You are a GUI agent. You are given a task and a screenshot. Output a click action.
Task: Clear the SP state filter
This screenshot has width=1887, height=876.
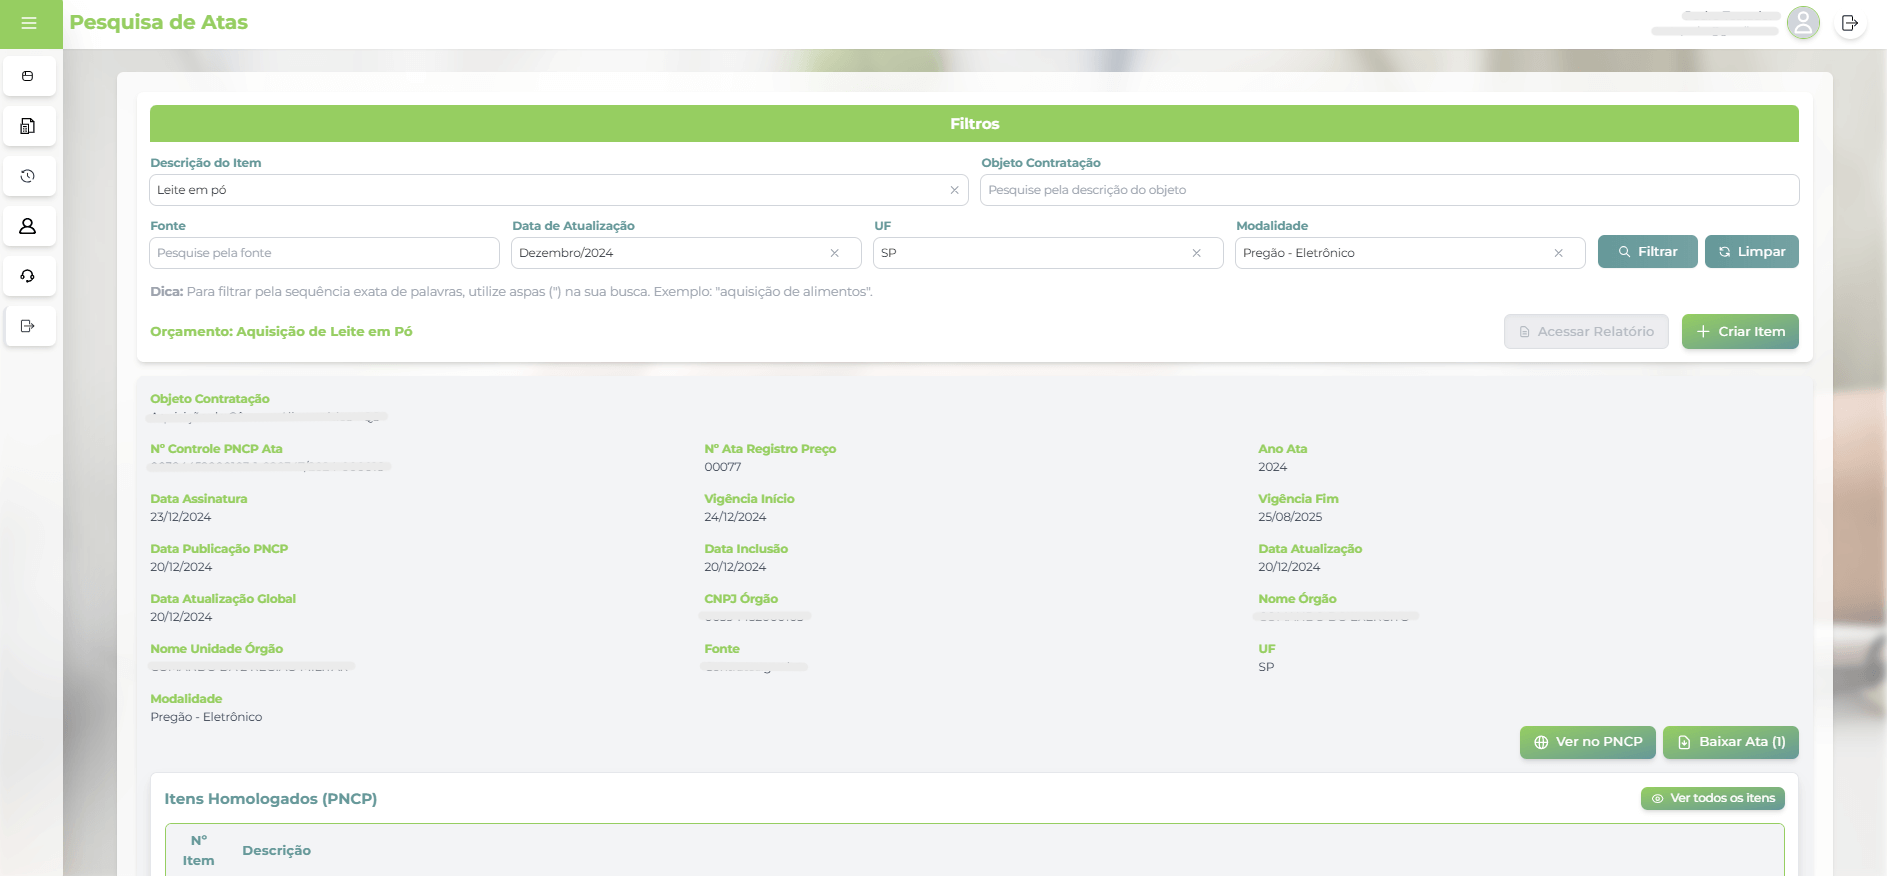(x=1196, y=253)
